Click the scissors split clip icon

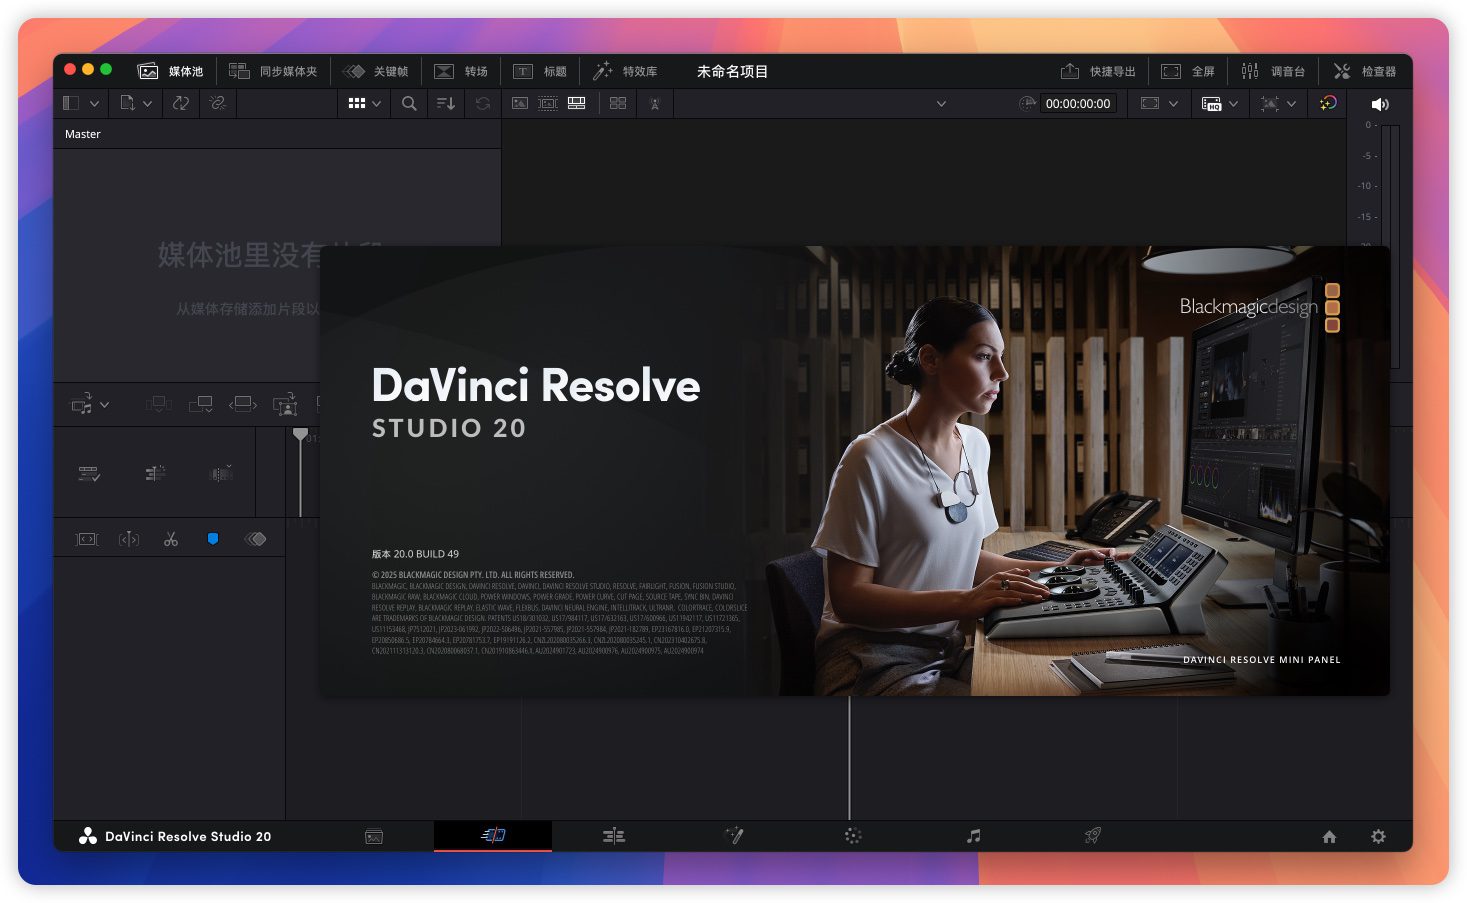pyautogui.click(x=171, y=539)
